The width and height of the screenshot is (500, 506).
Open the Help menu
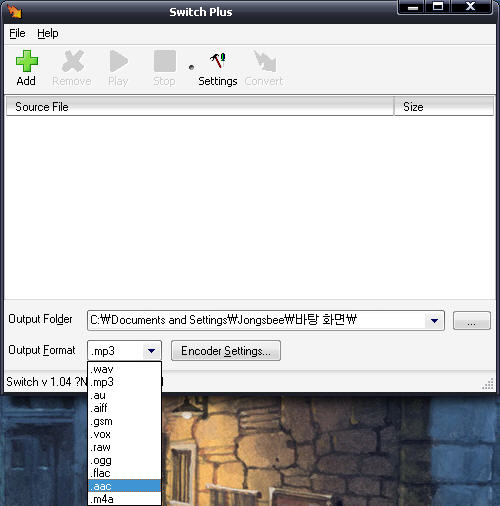[x=48, y=33]
